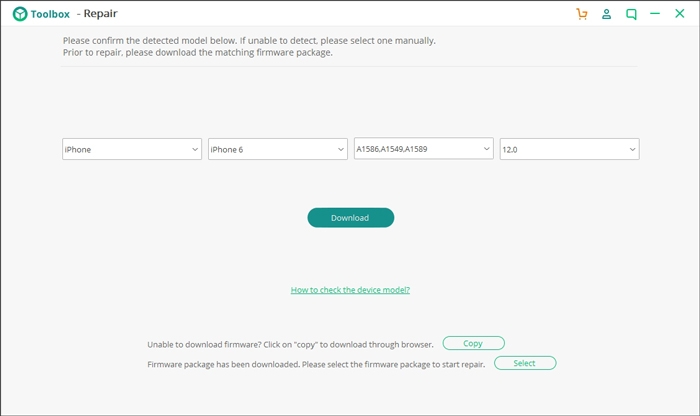Click the 'Unable to download firmware?' text

click(x=290, y=344)
